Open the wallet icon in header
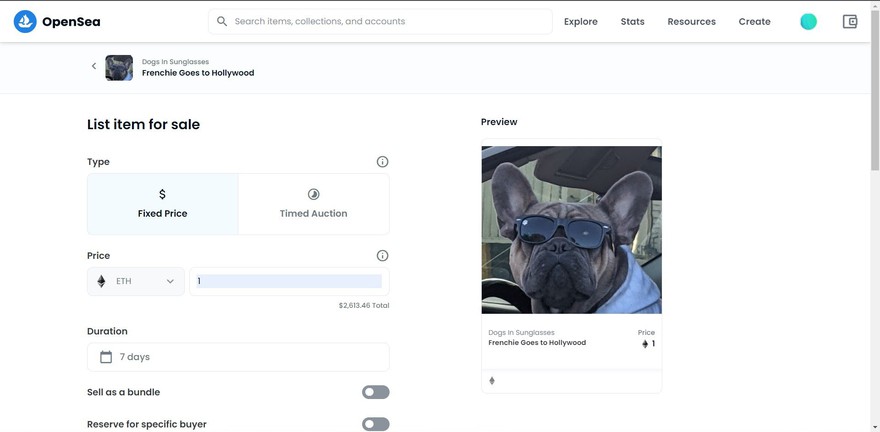The height and width of the screenshot is (432, 880). tap(850, 21)
